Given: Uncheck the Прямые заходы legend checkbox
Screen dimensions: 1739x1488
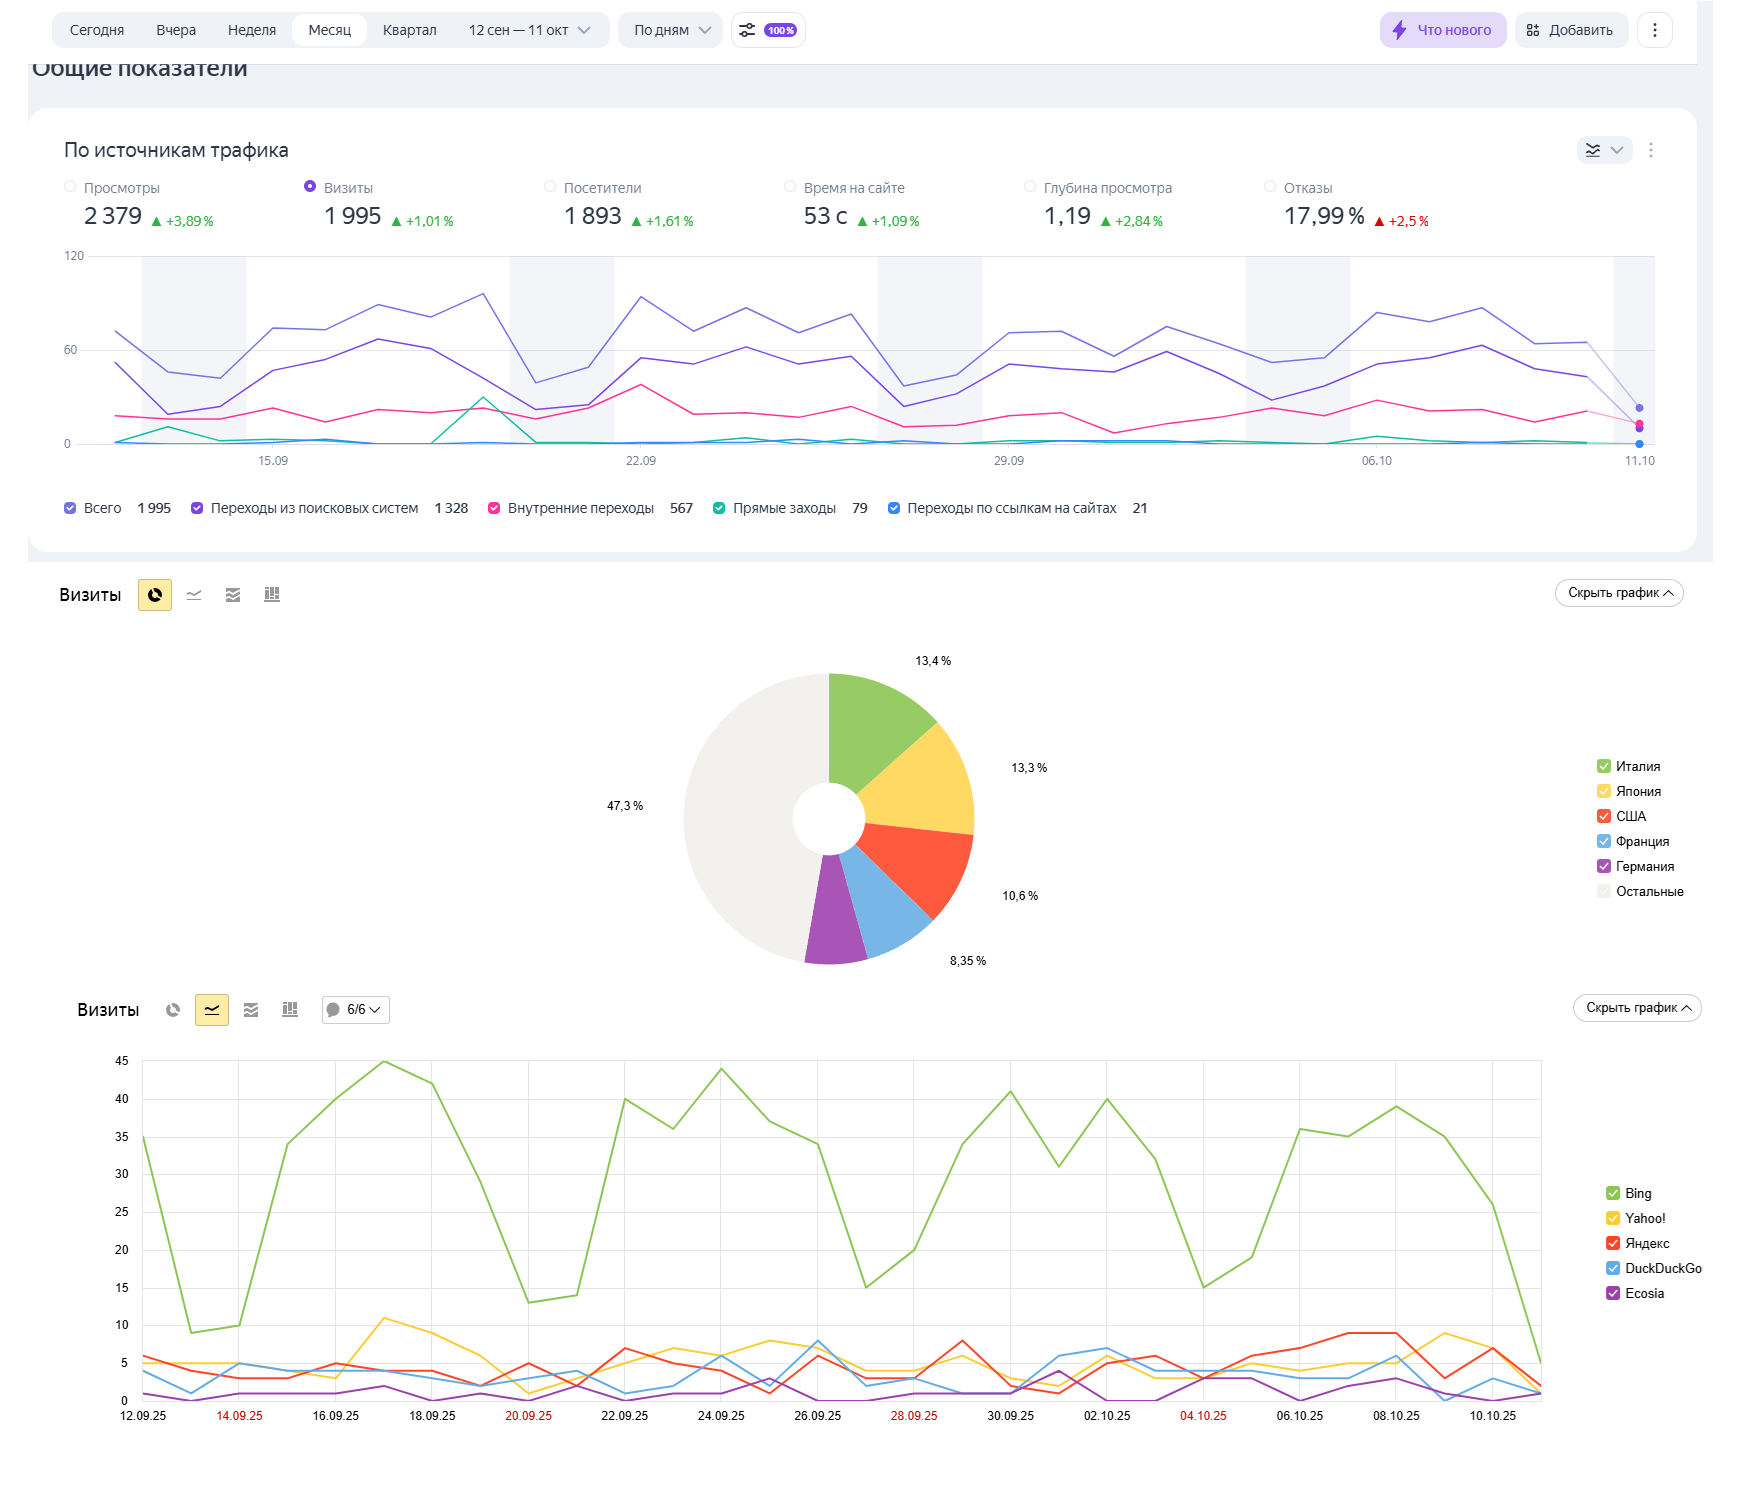Looking at the screenshot, I should click(719, 508).
